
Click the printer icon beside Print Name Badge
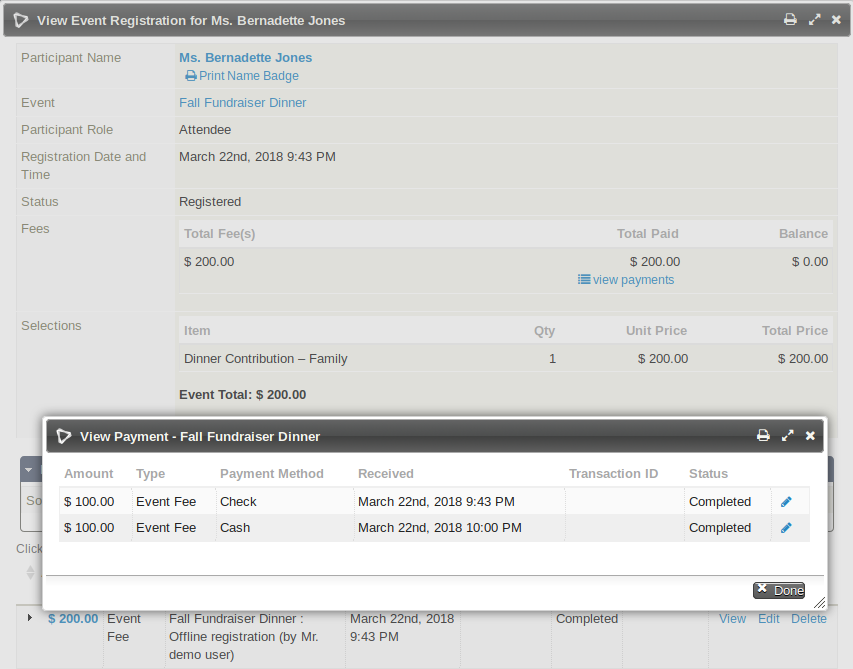(189, 75)
